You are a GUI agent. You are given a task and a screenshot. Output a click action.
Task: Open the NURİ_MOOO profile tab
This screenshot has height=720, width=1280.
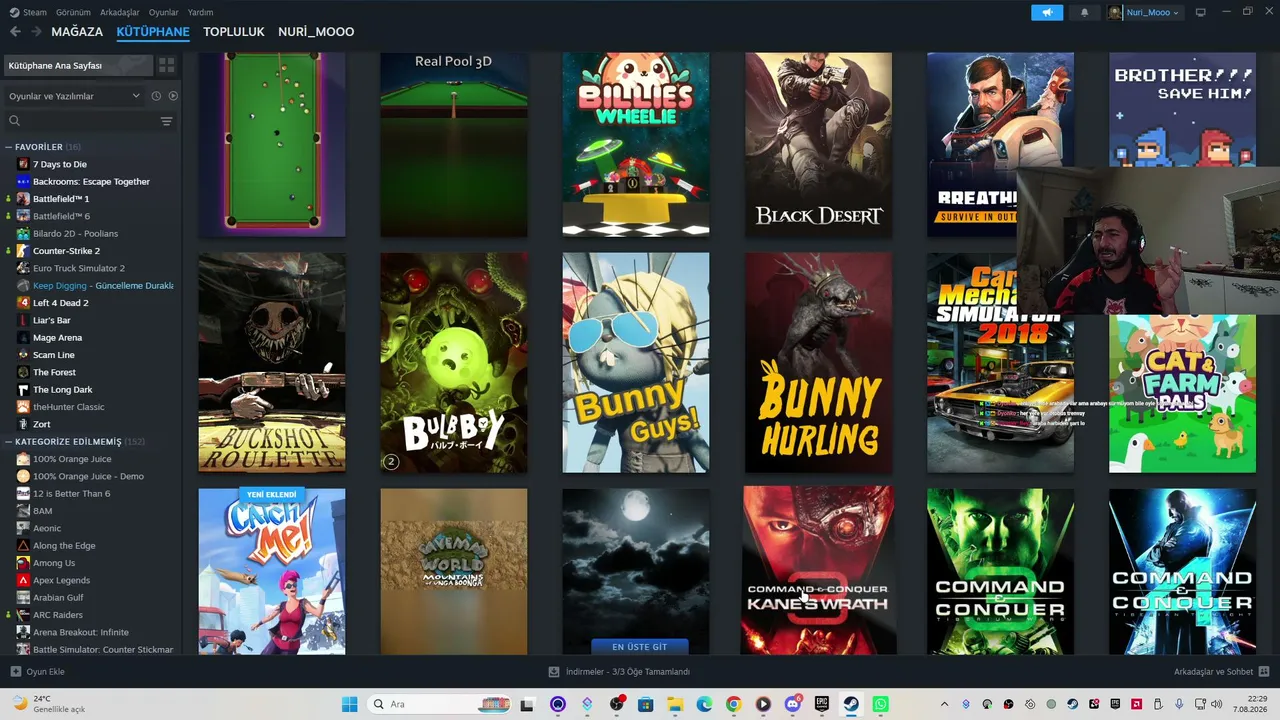[x=316, y=32]
